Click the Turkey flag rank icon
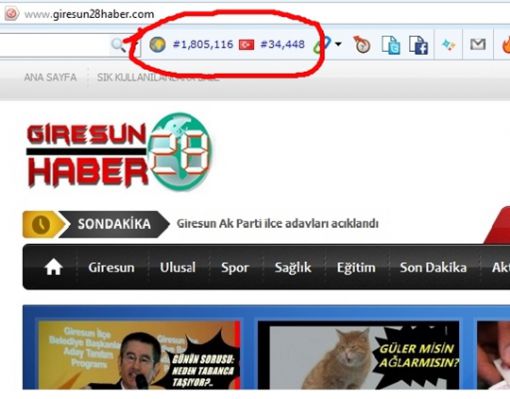Image resolution: width=510 pixels, height=399 pixels. (246, 44)
